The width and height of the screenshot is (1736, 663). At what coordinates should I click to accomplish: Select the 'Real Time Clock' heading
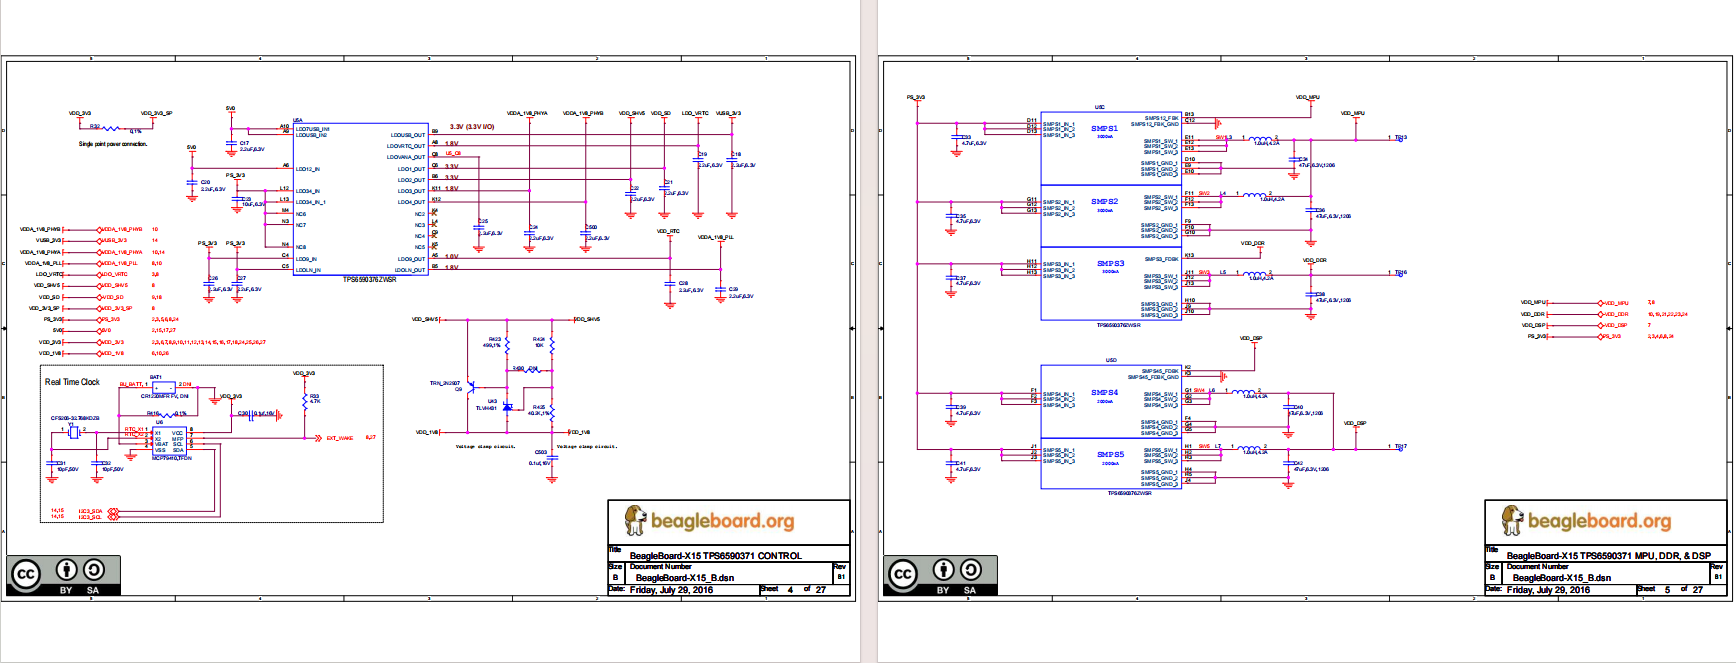coord(72,382)
